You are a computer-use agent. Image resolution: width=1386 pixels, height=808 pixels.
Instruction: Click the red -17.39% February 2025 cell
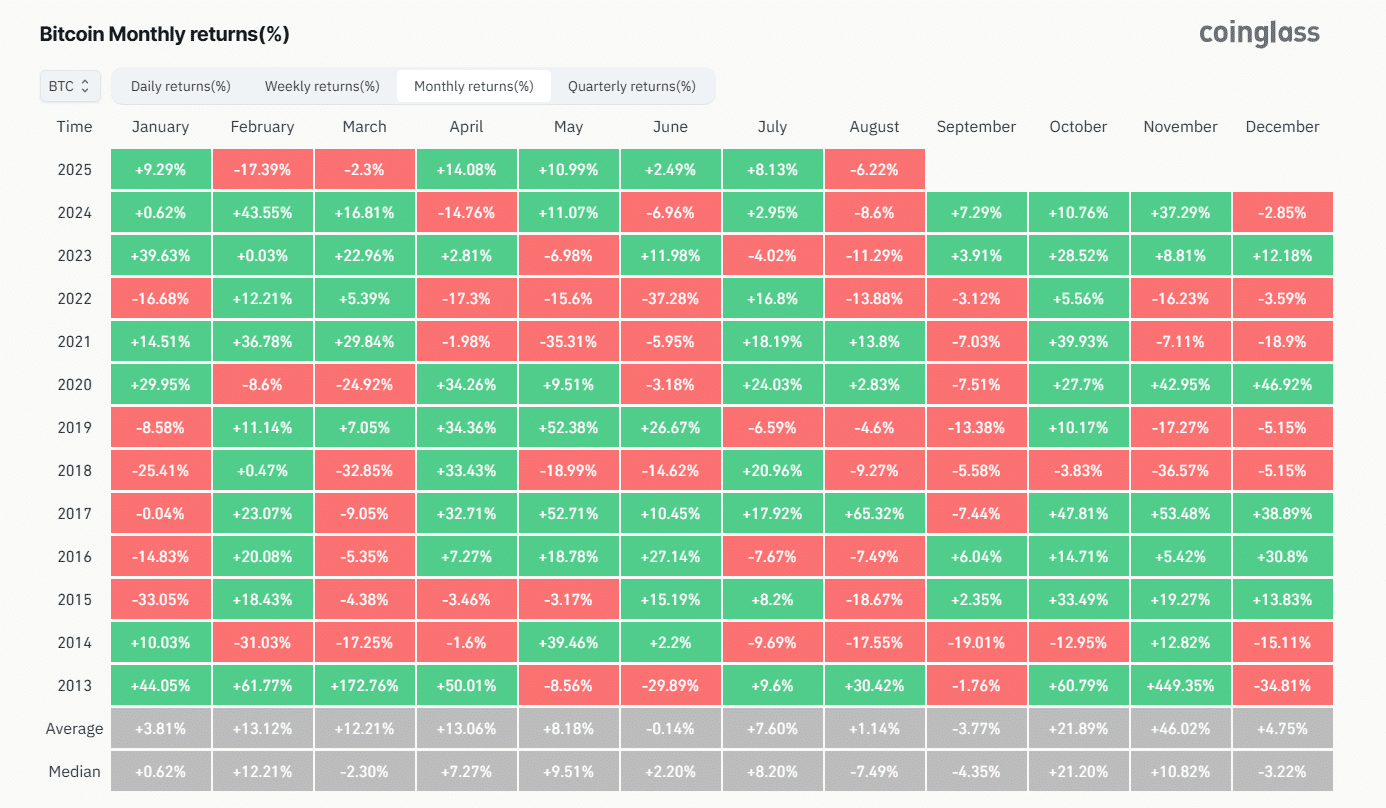(x=262, y=169)
